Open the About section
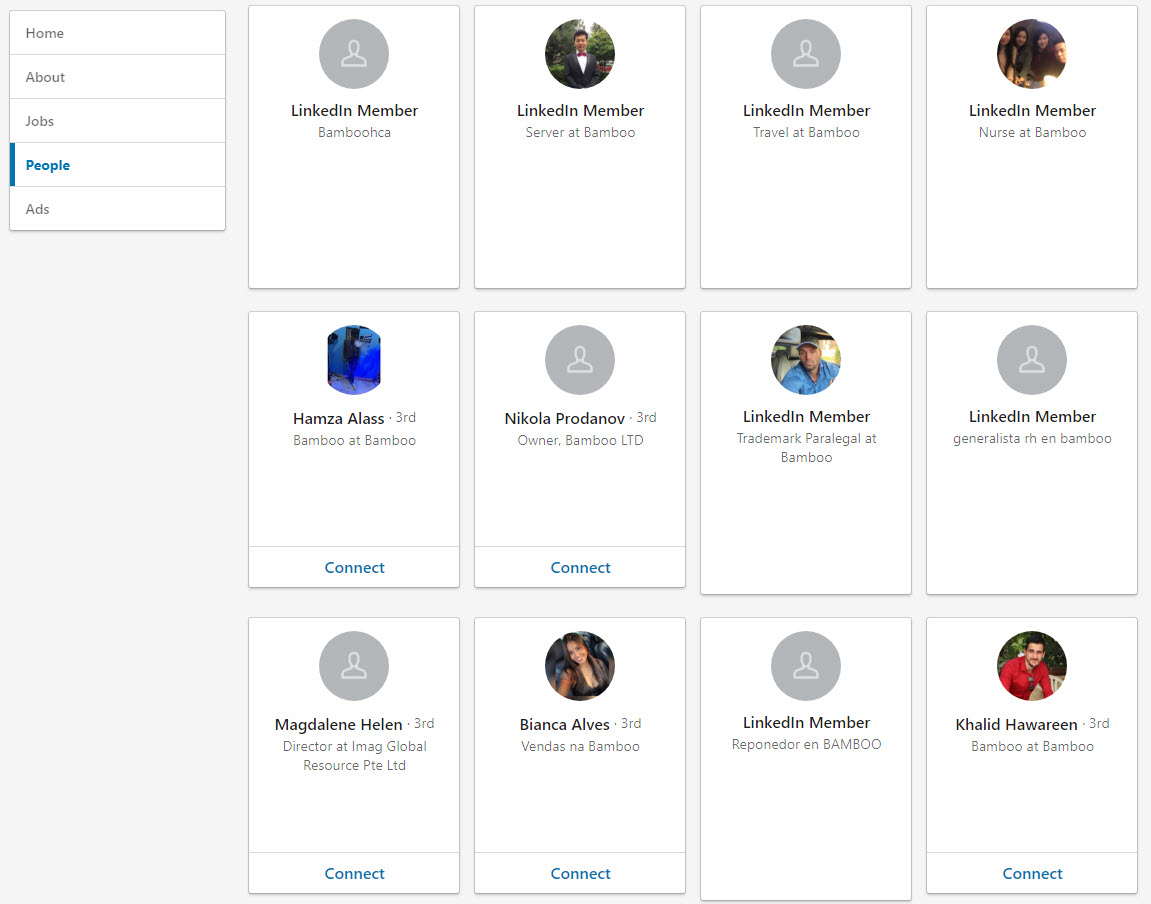This screenshot has width=1151, height=904. pos(117,77)
